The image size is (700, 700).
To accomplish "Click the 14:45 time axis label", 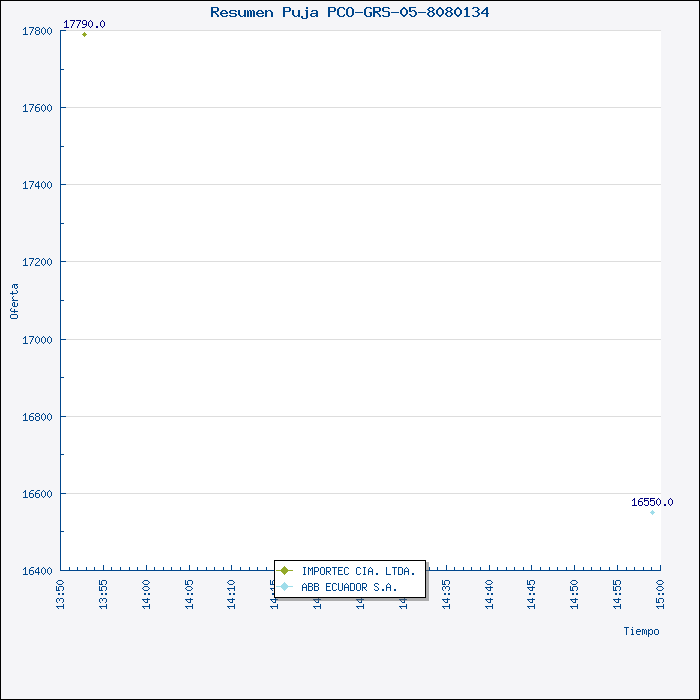I will click(x=532, y=592).
